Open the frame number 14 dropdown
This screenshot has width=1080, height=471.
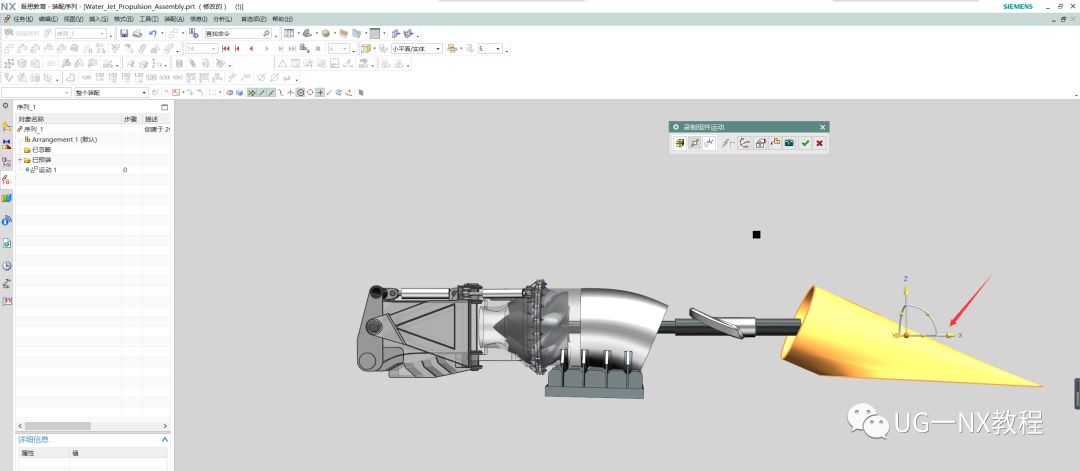(x=214, y=49)
